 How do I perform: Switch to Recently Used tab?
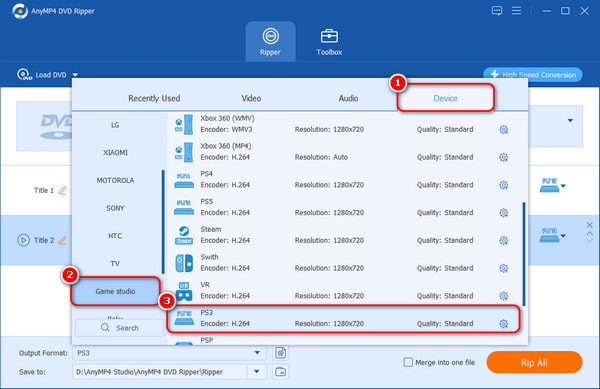[x=154, y=98]
